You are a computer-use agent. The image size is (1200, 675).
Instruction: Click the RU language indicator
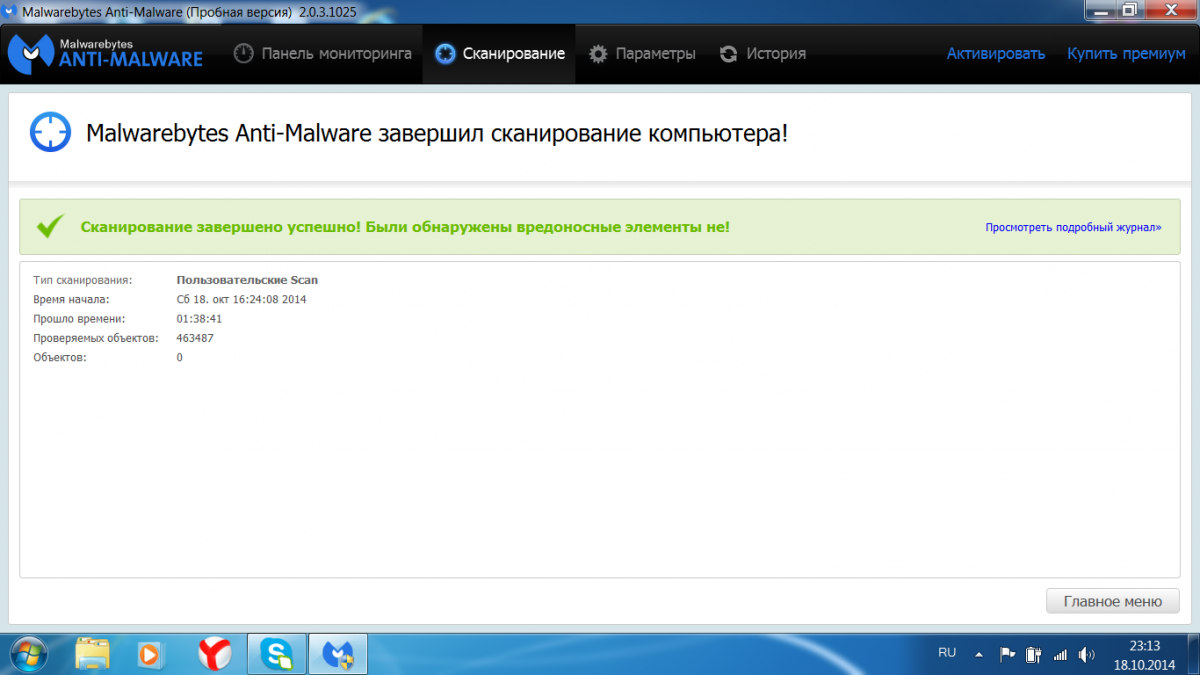[x=947, y=652]
